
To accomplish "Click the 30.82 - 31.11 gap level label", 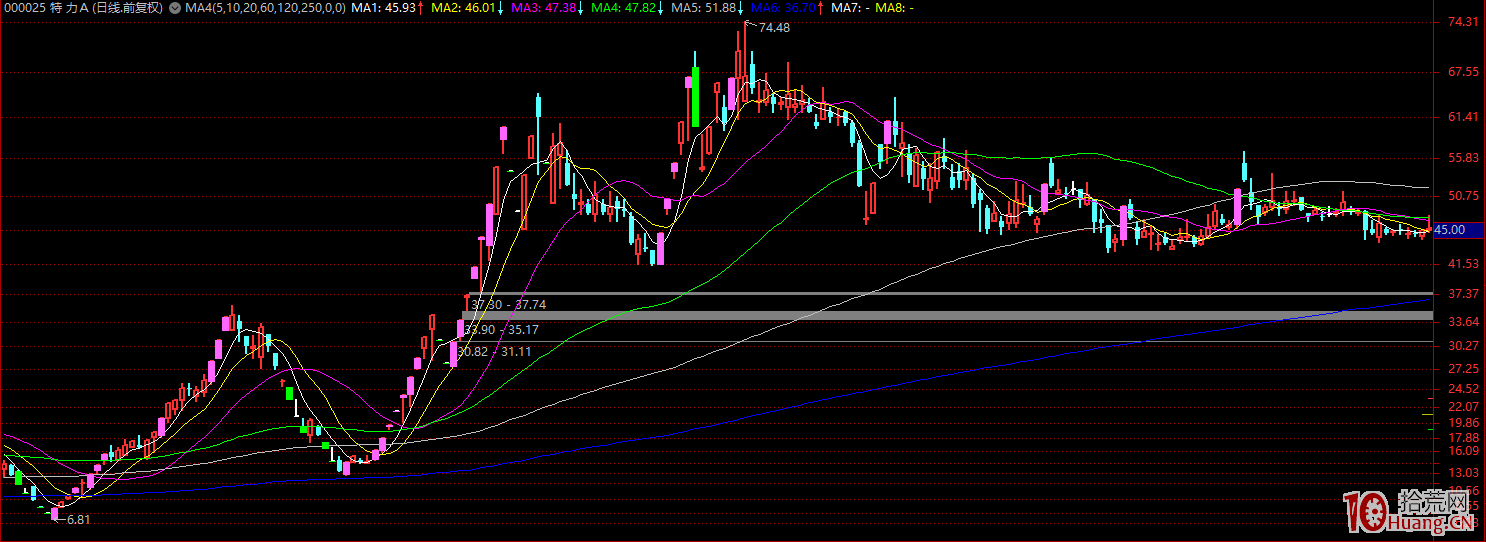I will point(494,351).
